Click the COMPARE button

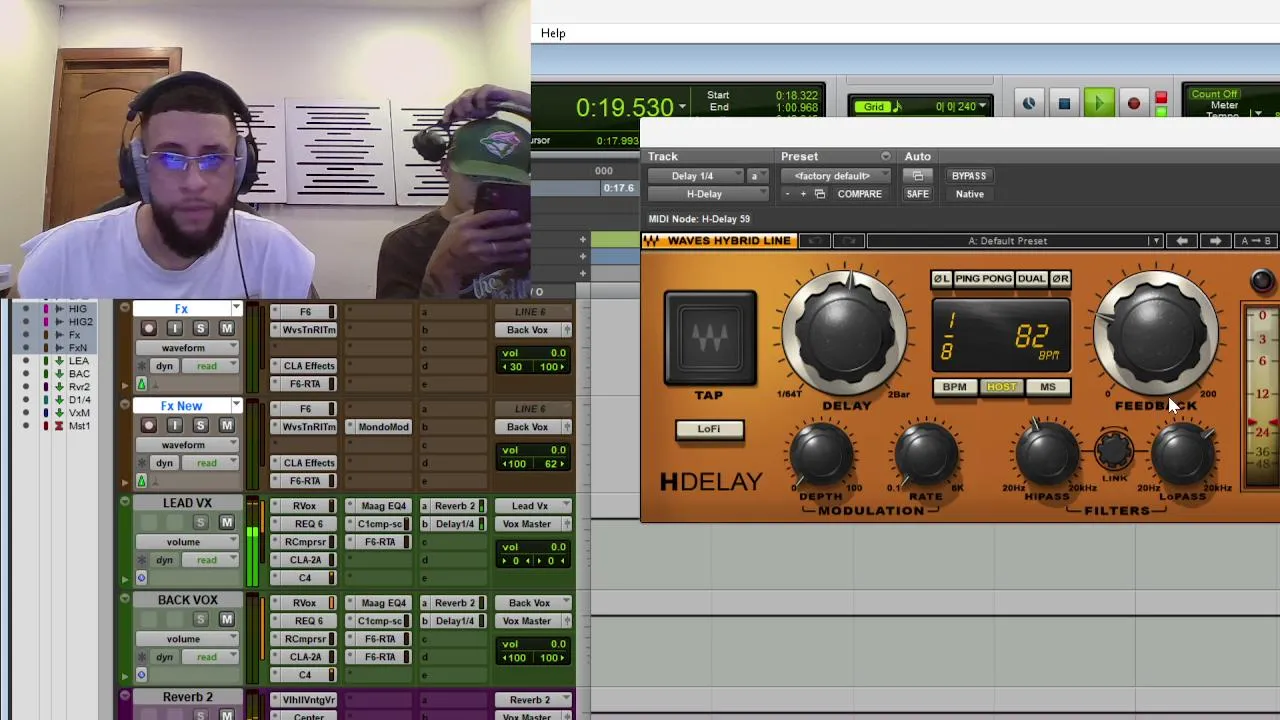(x=860, y=194)
